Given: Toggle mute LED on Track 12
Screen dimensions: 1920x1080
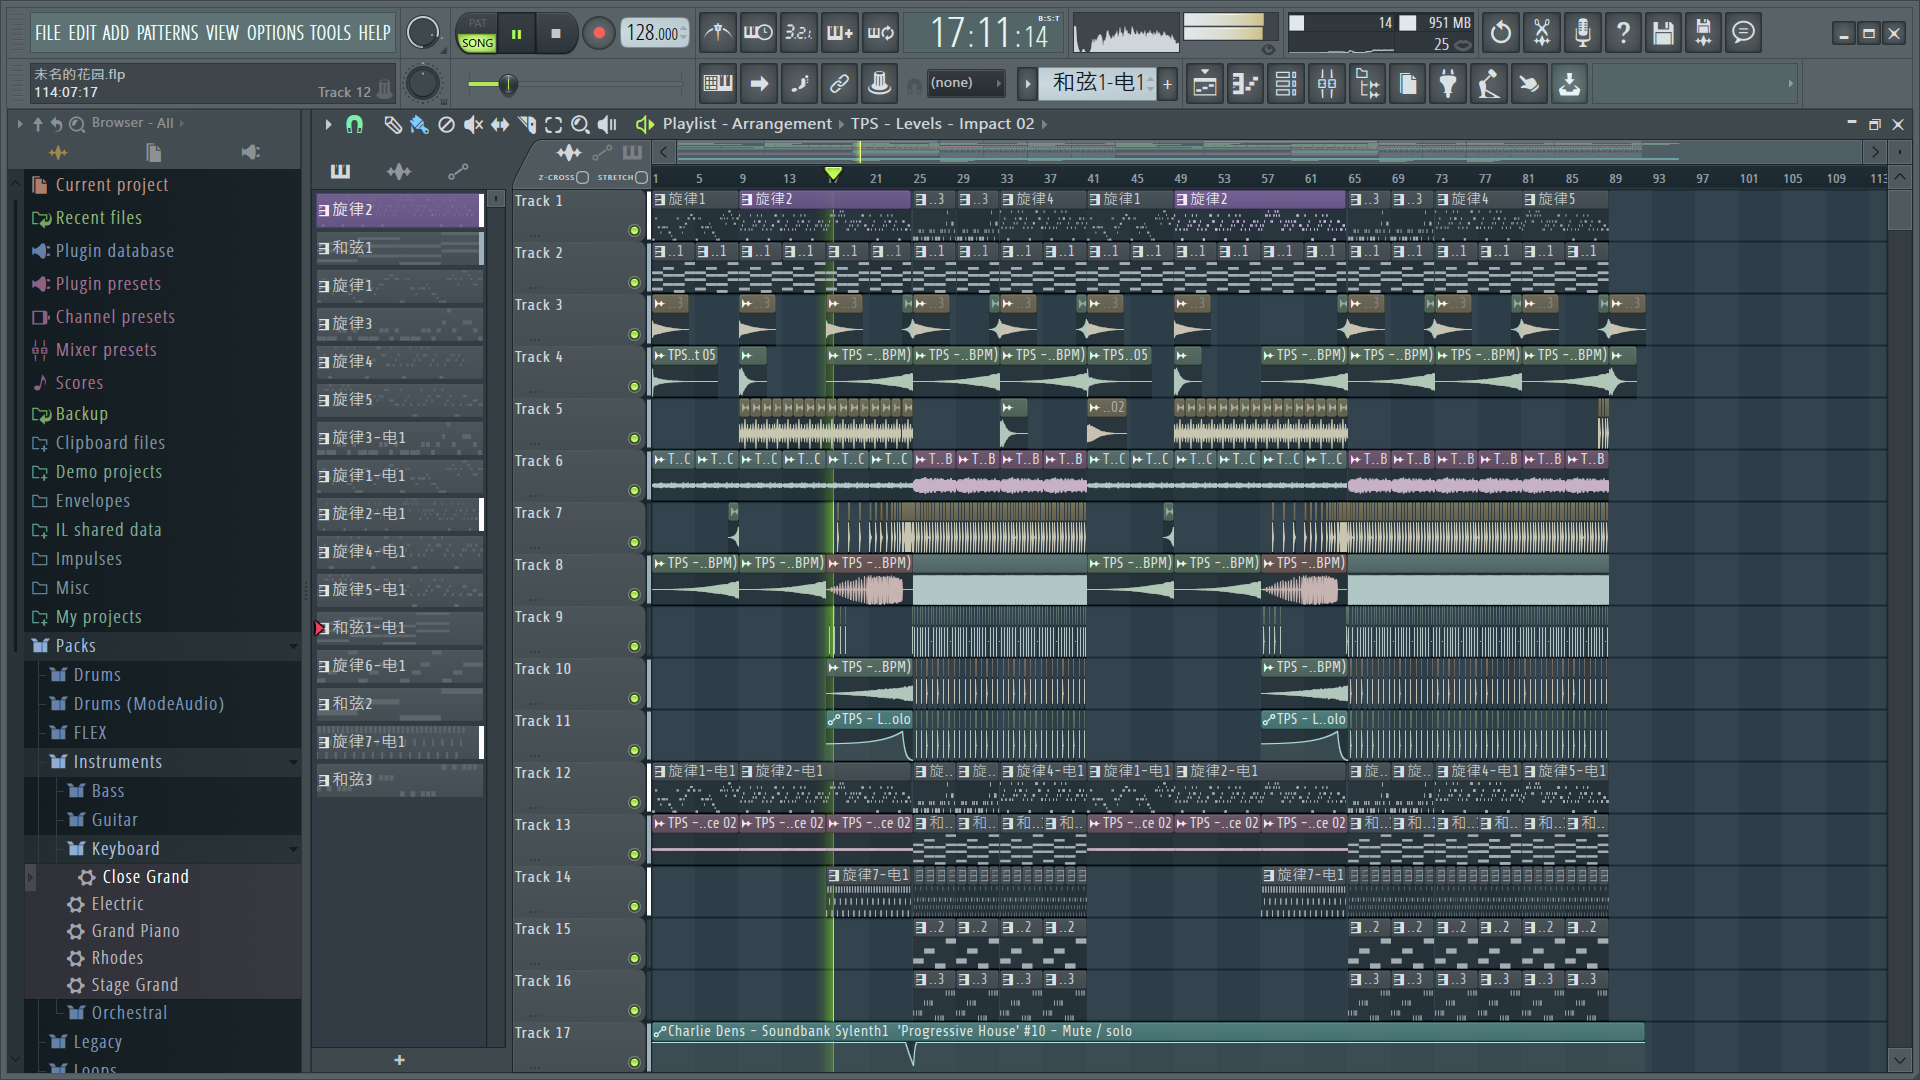Looking at the screenshot, I should tap(634, 803).
